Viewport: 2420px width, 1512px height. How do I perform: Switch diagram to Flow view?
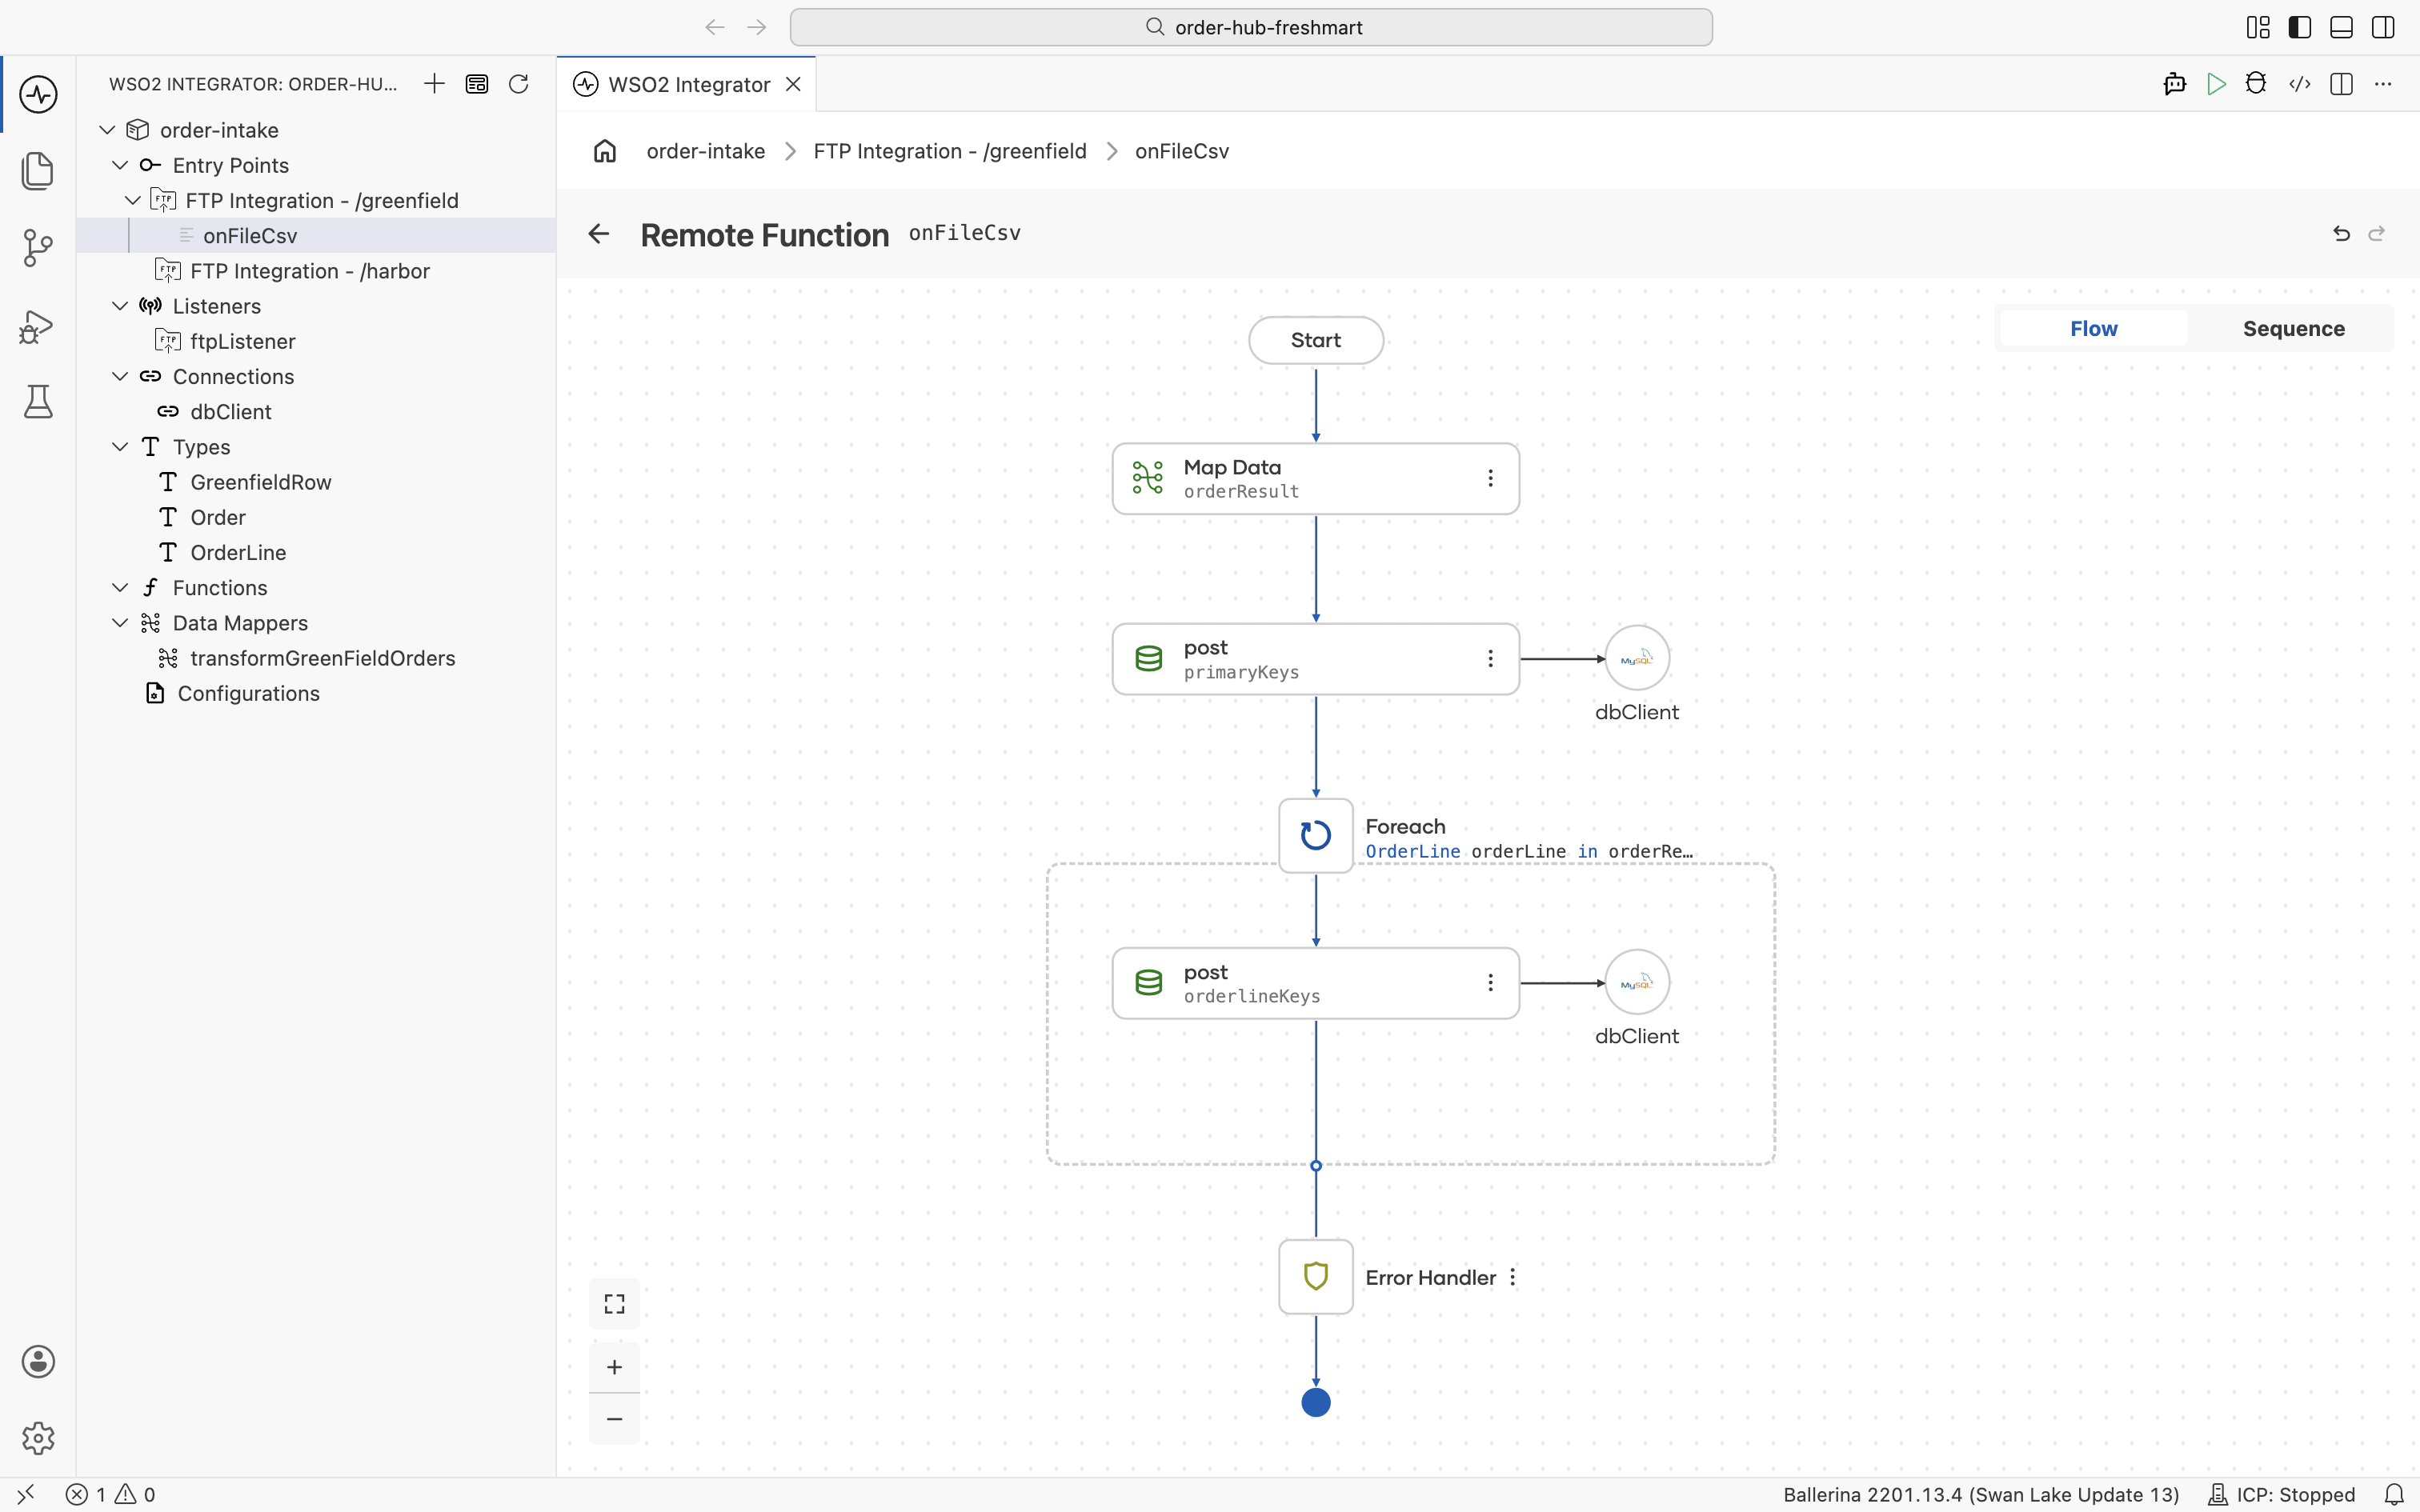[x=2093, y=329]
